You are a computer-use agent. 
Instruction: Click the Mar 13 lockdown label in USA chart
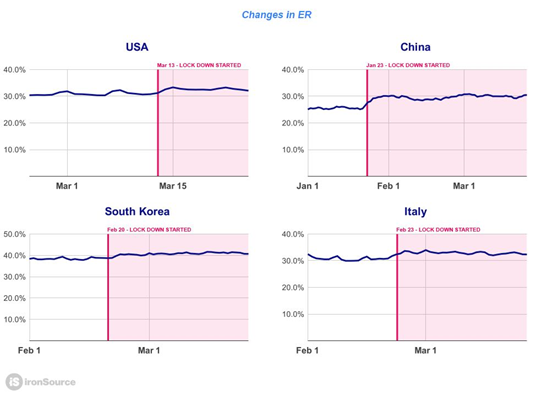(x=199, y=65)
